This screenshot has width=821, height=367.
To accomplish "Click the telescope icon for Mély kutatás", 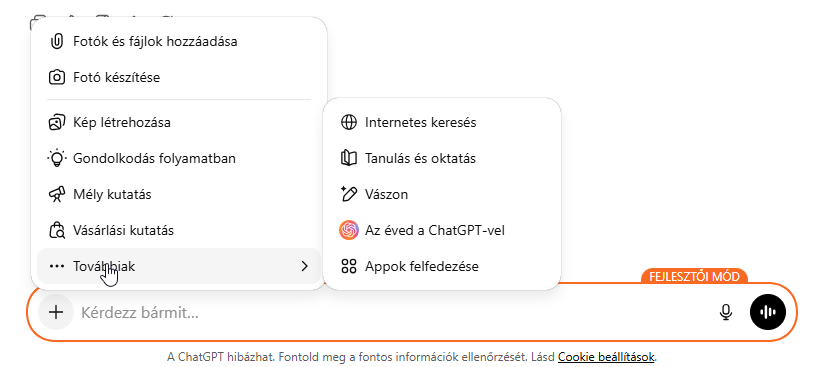I will 56,194.
